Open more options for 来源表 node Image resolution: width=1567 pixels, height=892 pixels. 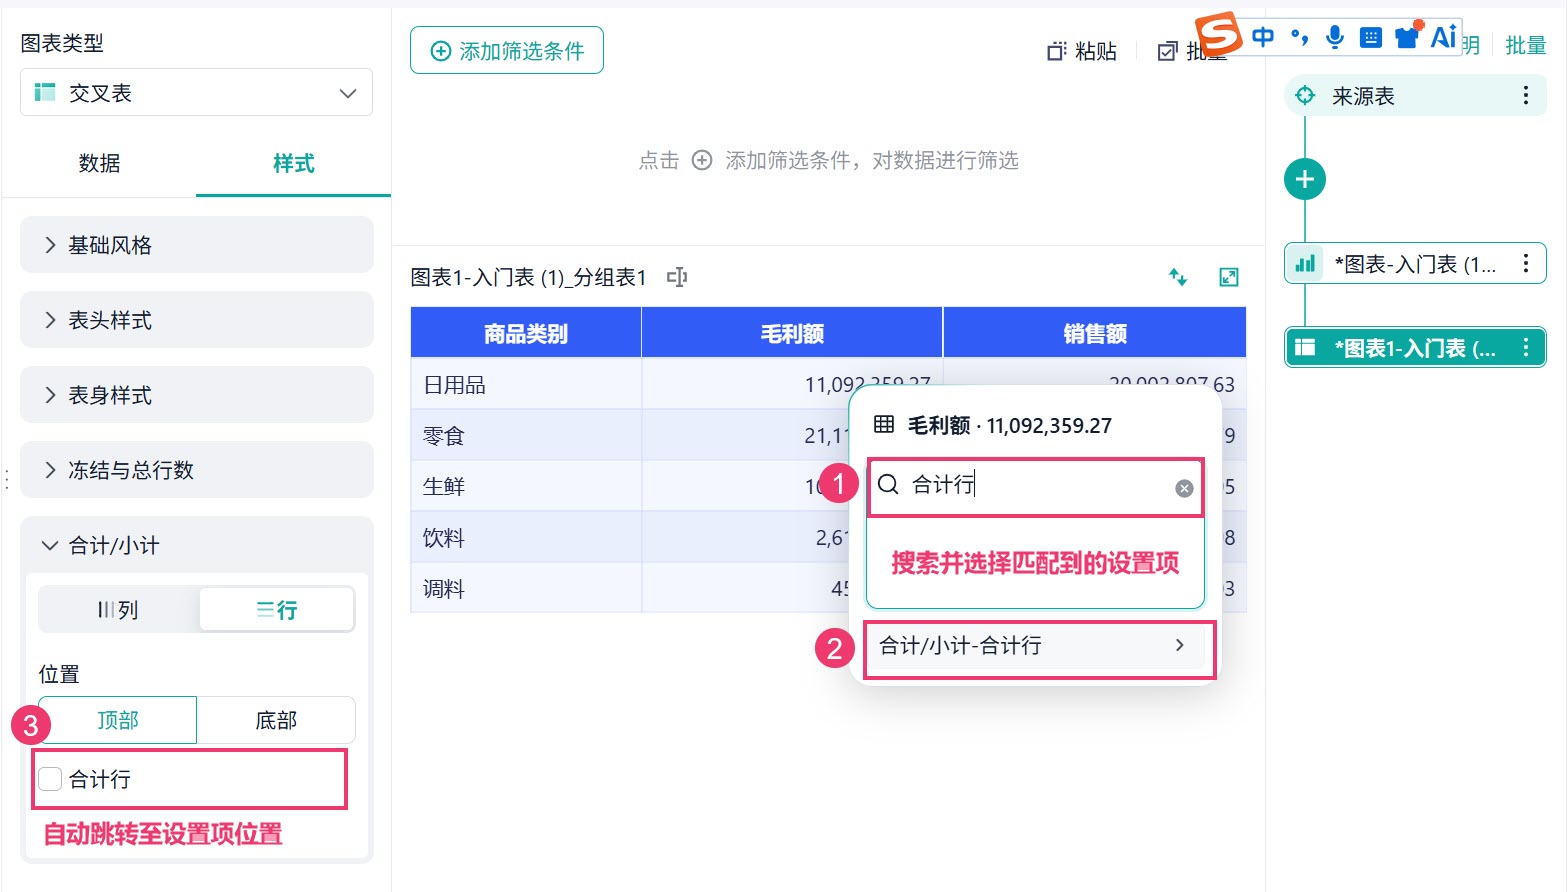tap(1525, 96)
